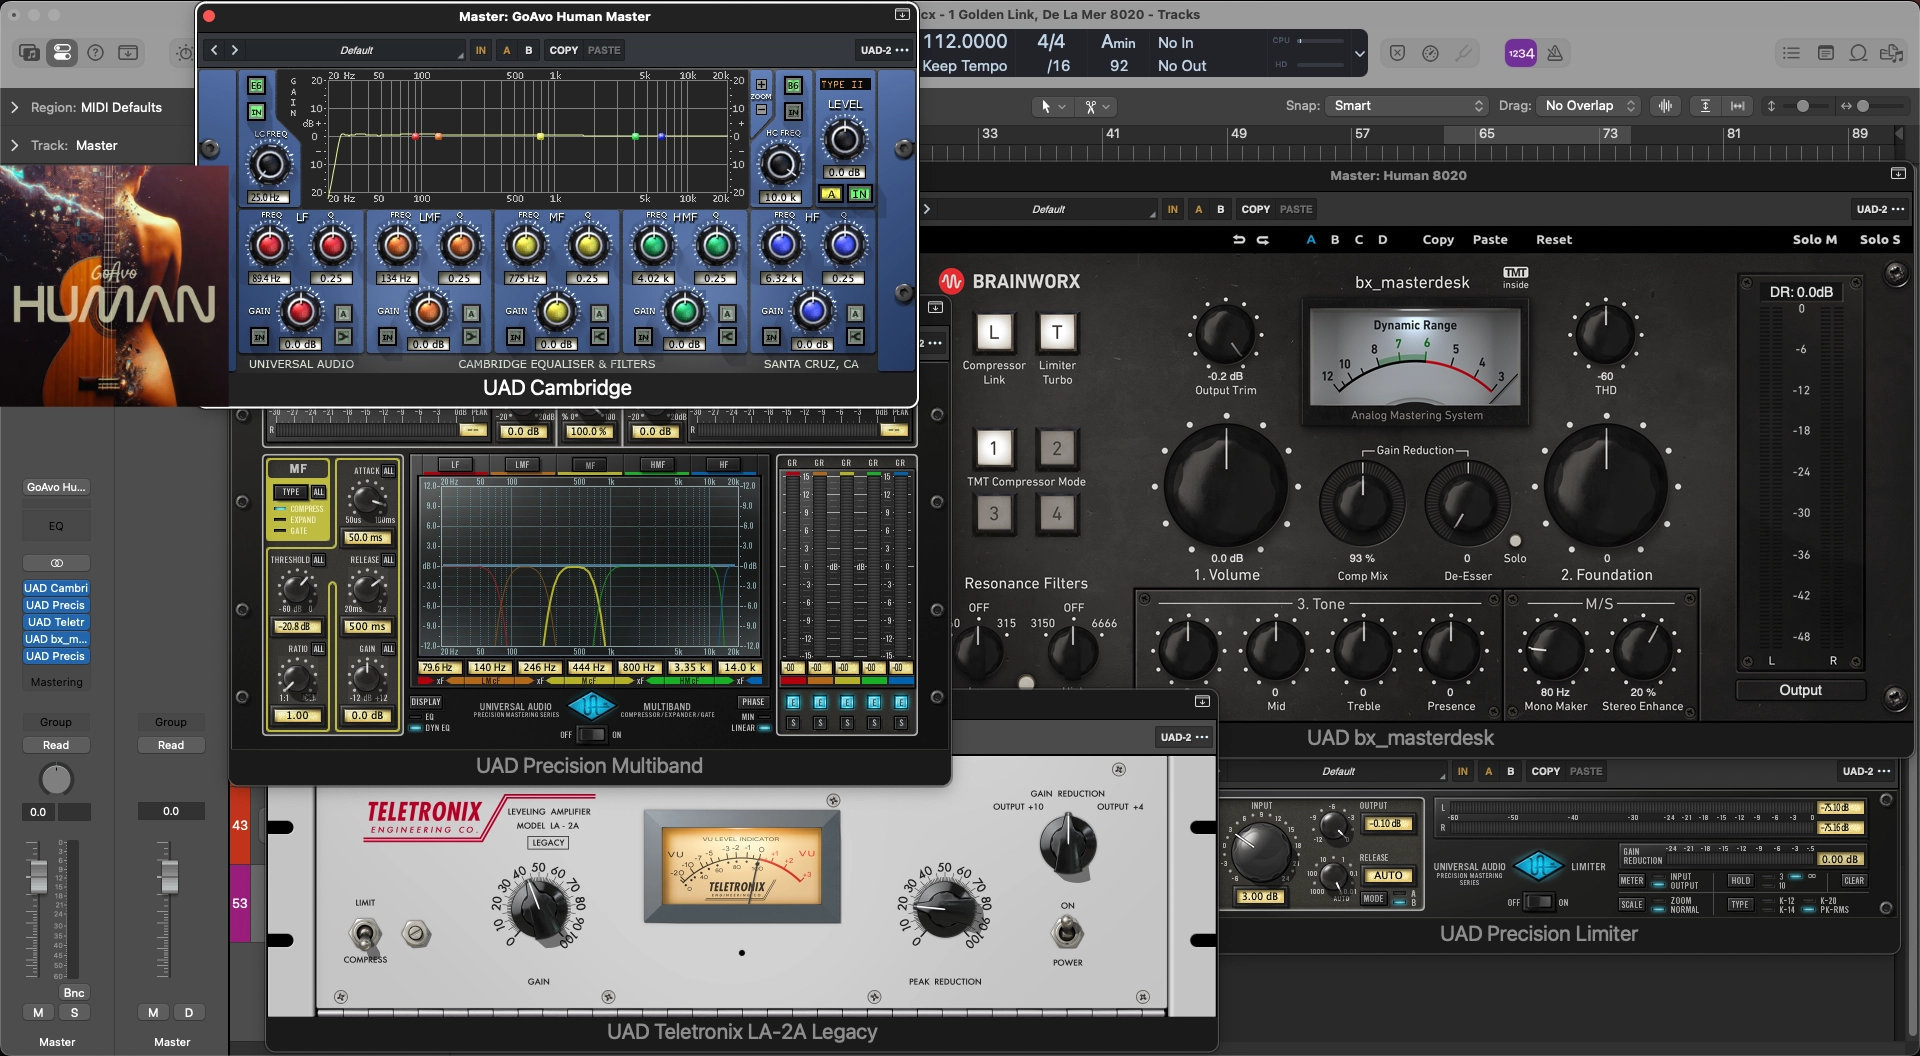Image resolution: width=1920 pixels, height=1056 pixels.
Task: Expand the Track: Master section
Action: click(14, 145)
